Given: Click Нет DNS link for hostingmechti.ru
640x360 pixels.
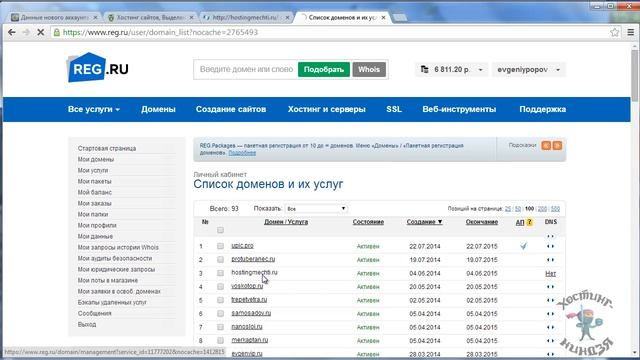Looking at the screenshot, I should [x=551, y=273].
